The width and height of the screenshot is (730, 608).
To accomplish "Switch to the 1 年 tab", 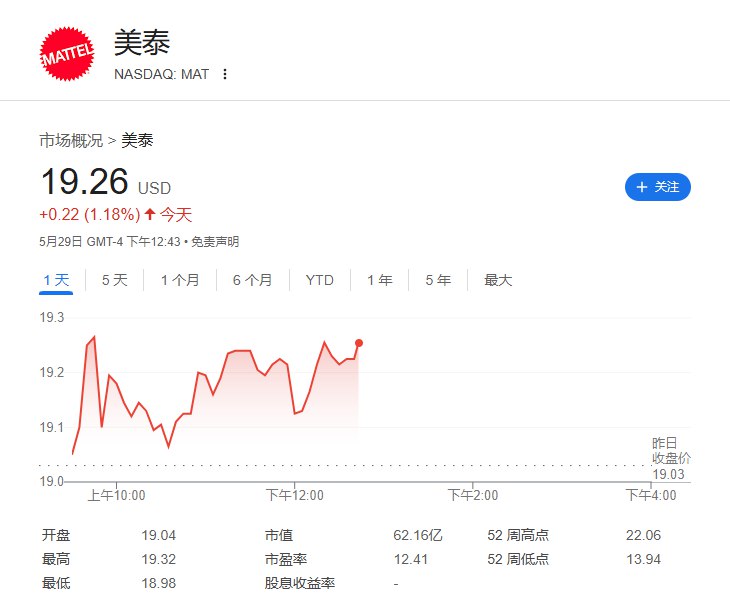I will (x=379, y=280).
